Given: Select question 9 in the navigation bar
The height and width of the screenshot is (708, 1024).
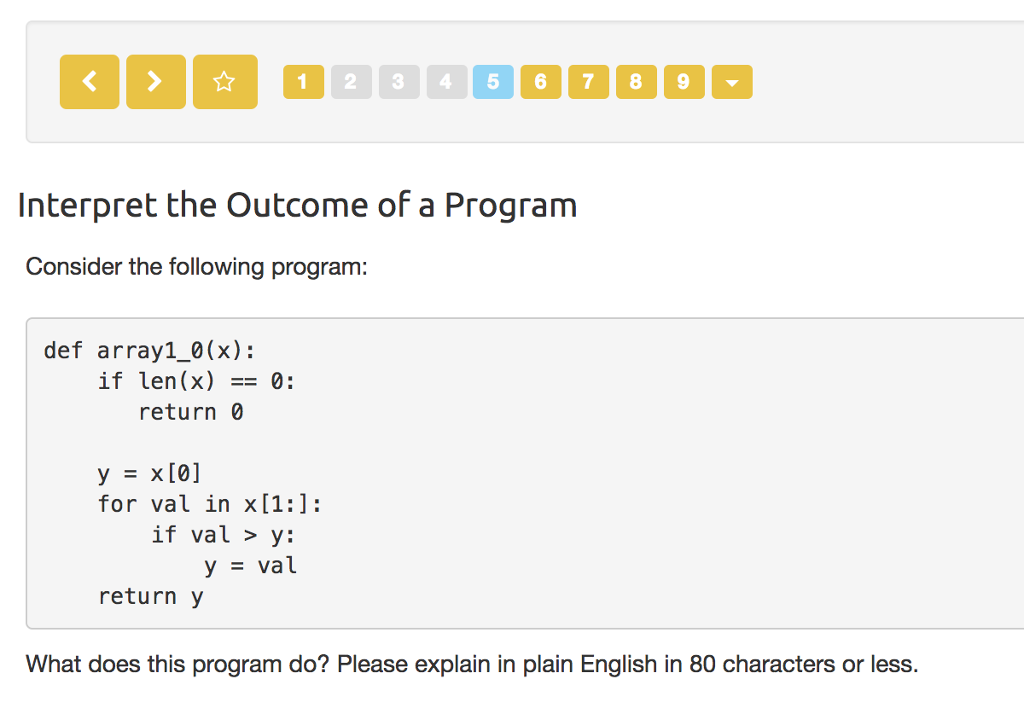Looking at the screenshot, I should pos(683,82).
